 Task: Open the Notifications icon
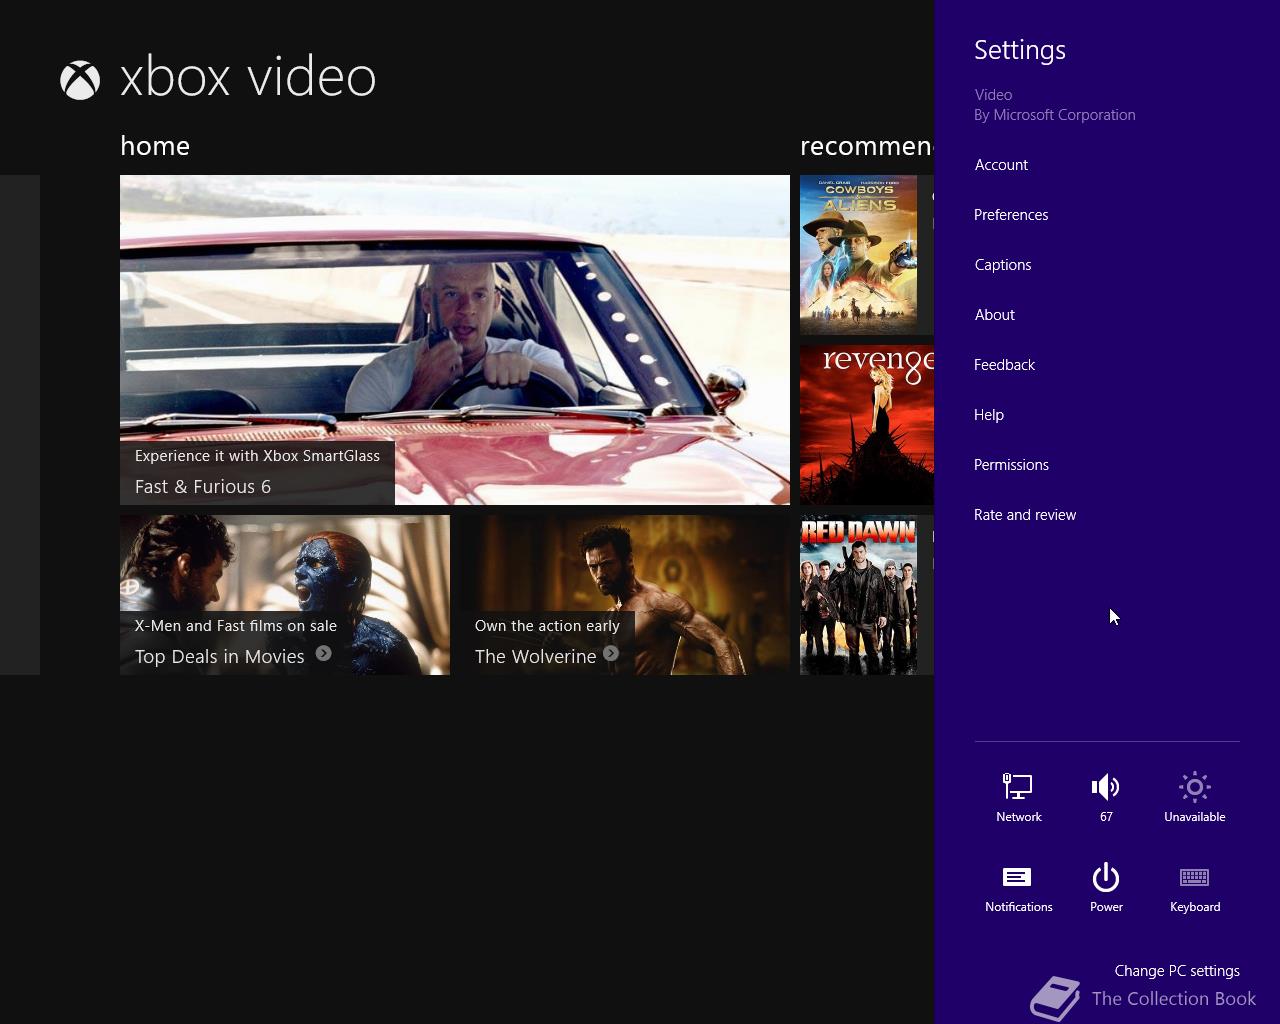(1018, 877)
